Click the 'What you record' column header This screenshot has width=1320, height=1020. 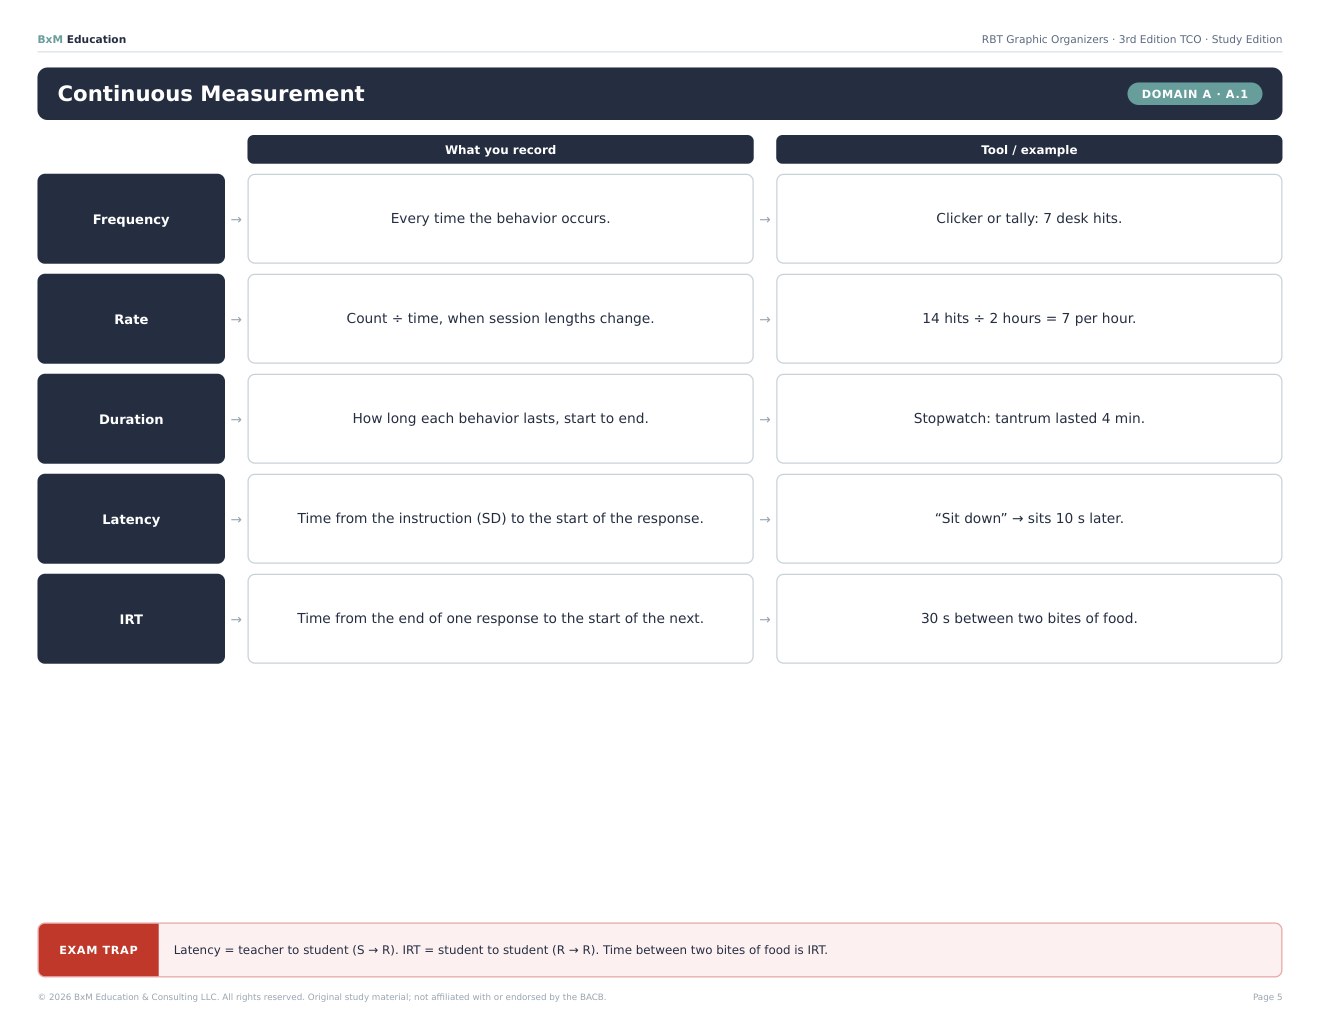tap(500, 150)
